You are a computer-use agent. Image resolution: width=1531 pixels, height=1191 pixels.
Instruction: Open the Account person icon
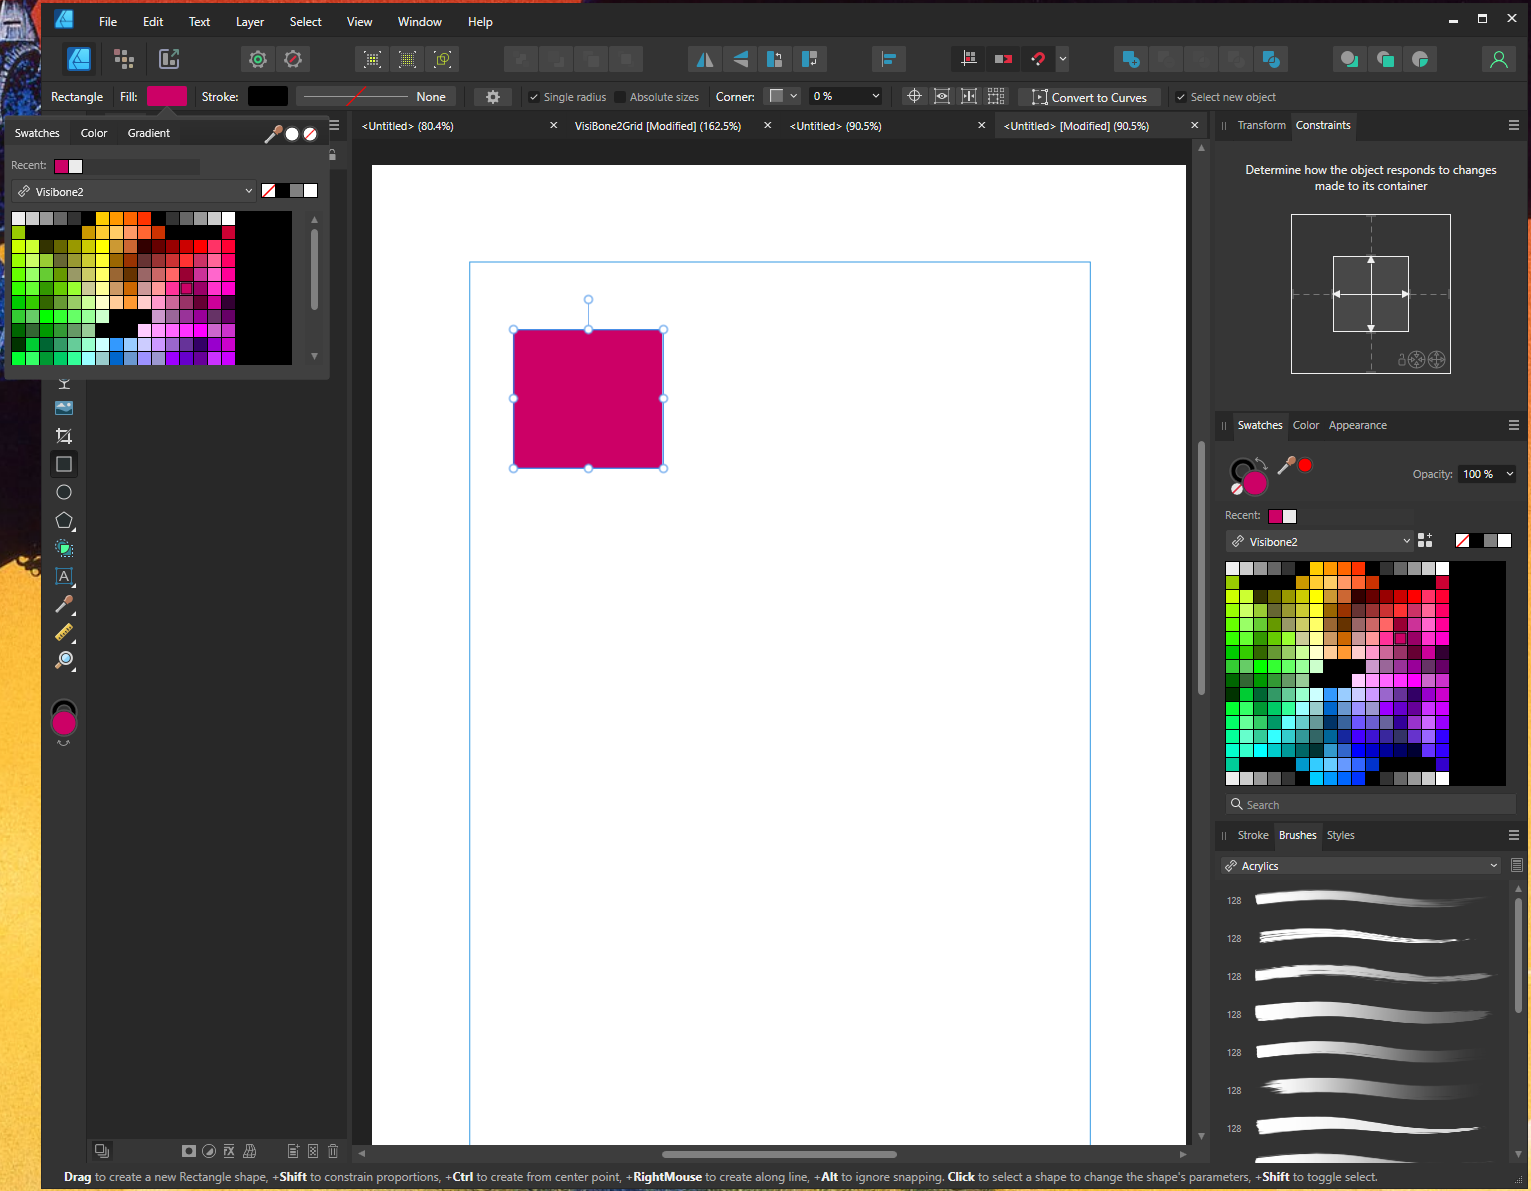(x=1498, y=60)
